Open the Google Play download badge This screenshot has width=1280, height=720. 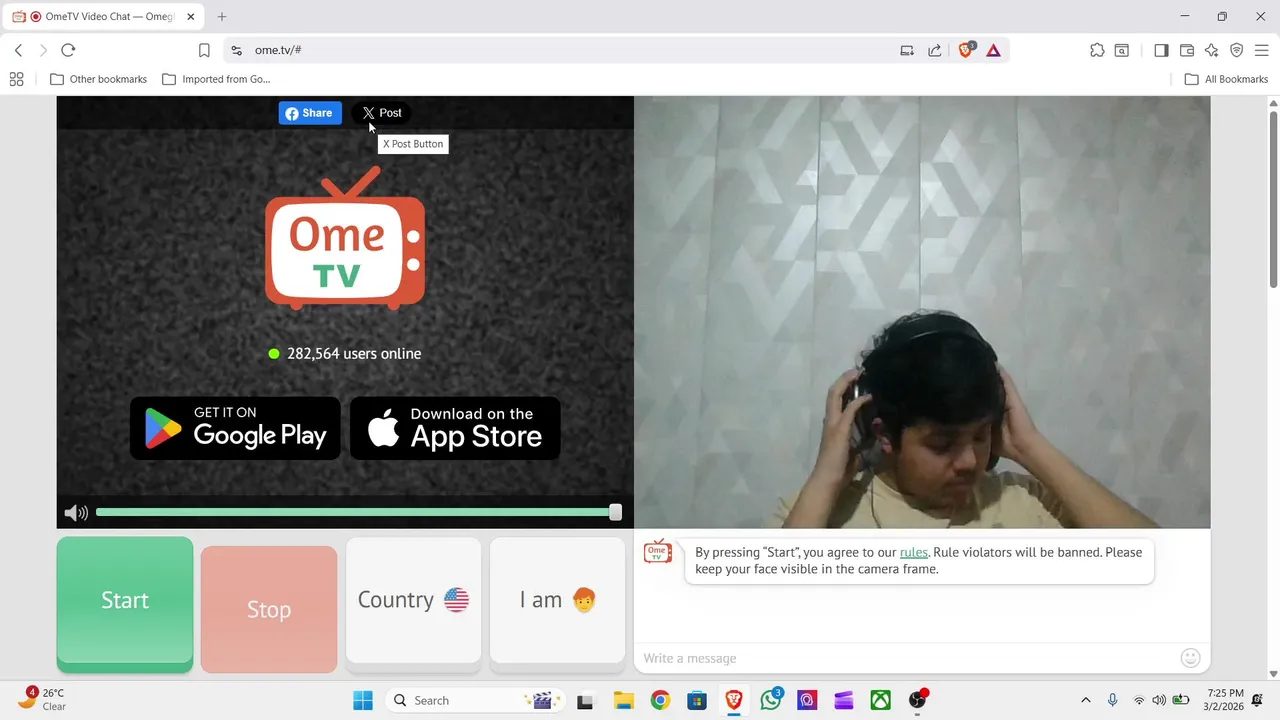pyautogui.click(x=235, y=428)
